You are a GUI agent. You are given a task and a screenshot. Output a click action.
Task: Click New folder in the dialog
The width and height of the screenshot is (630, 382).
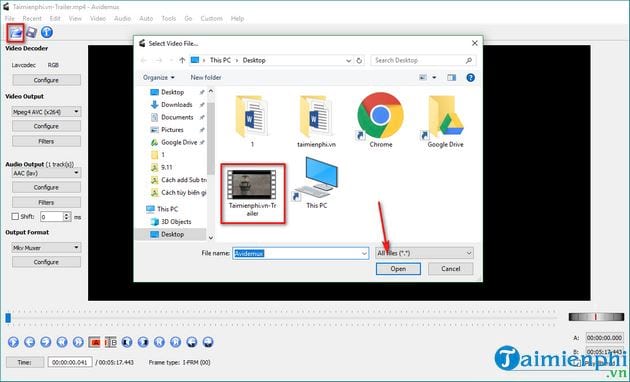206,78
